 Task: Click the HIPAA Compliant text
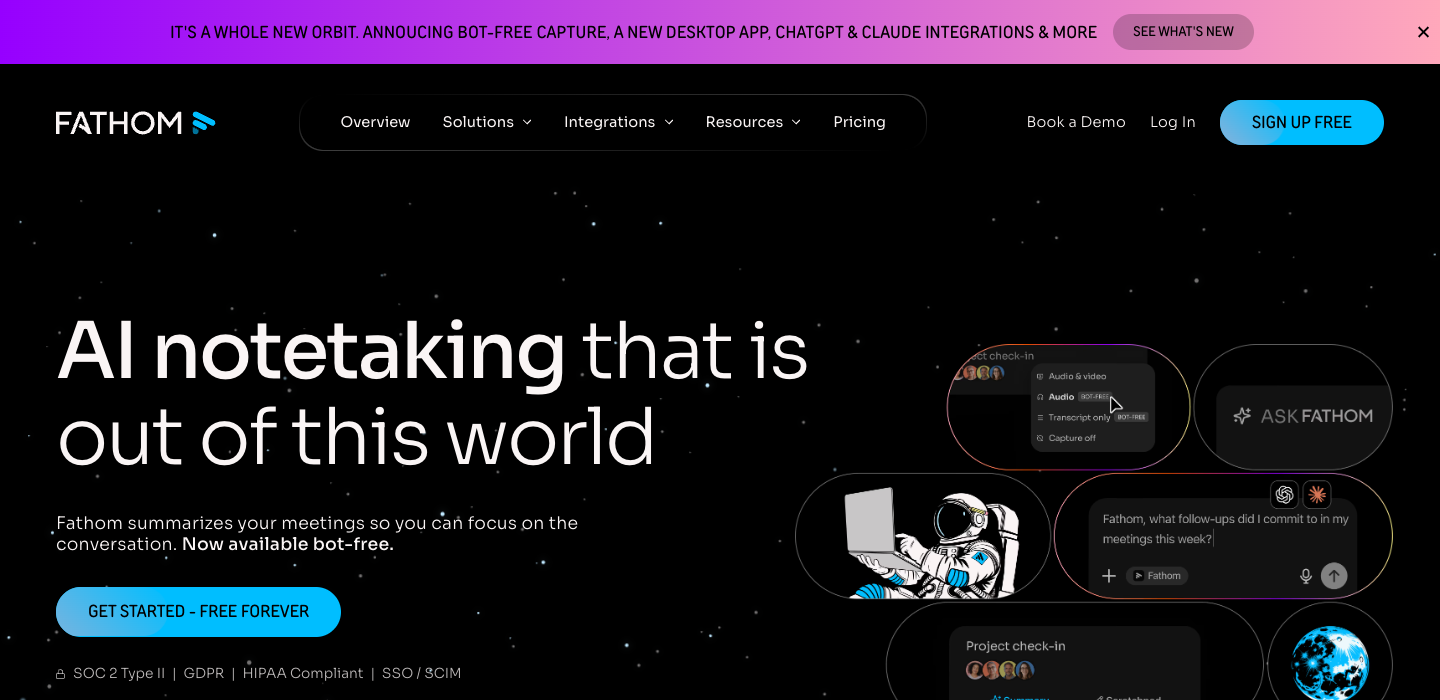pos(302,673)
